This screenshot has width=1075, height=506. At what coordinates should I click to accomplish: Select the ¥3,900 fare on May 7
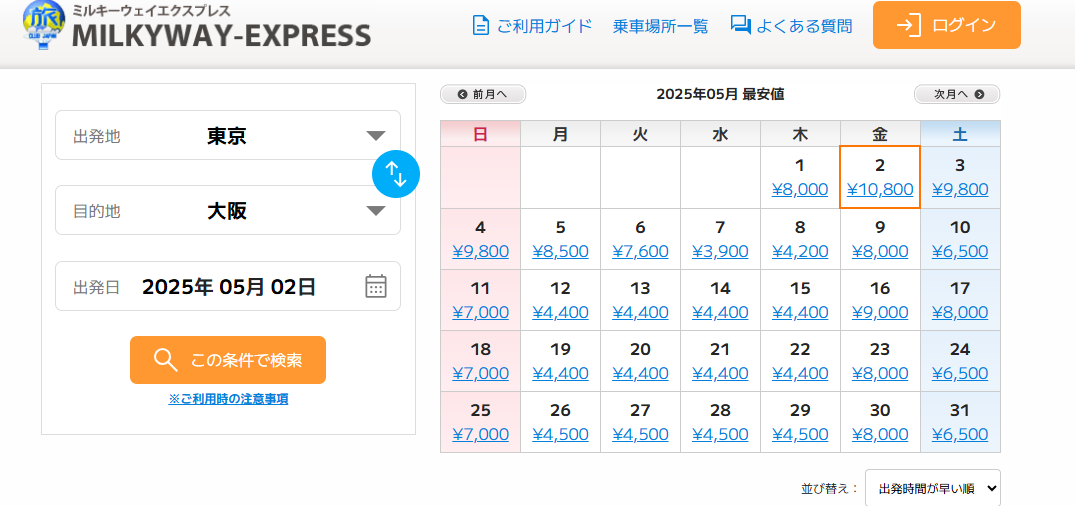[720, 251]
